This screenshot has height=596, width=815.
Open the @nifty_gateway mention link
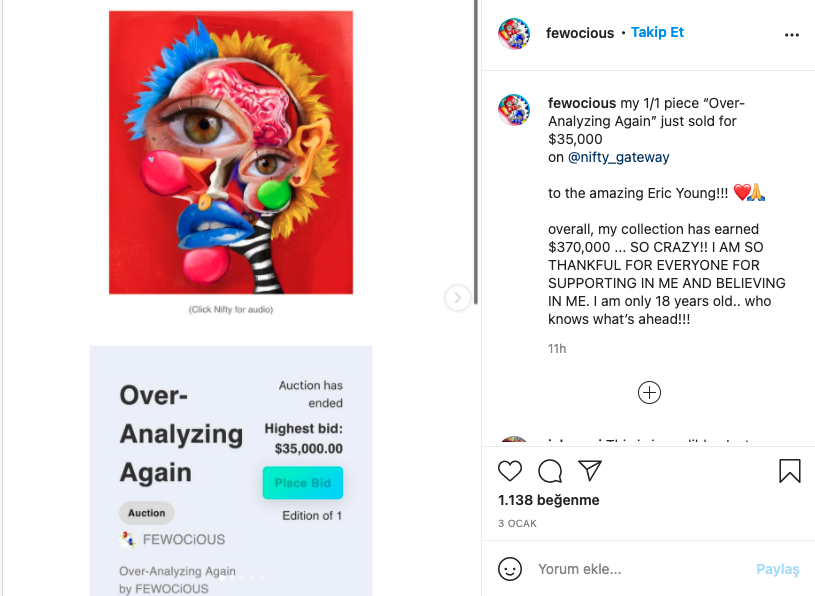coord(619,157)
